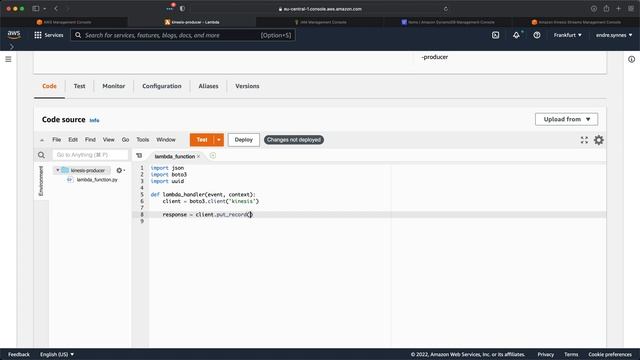Add a new editor tab with plus icon
Screen dimensions: 640x360
[213, 156]
